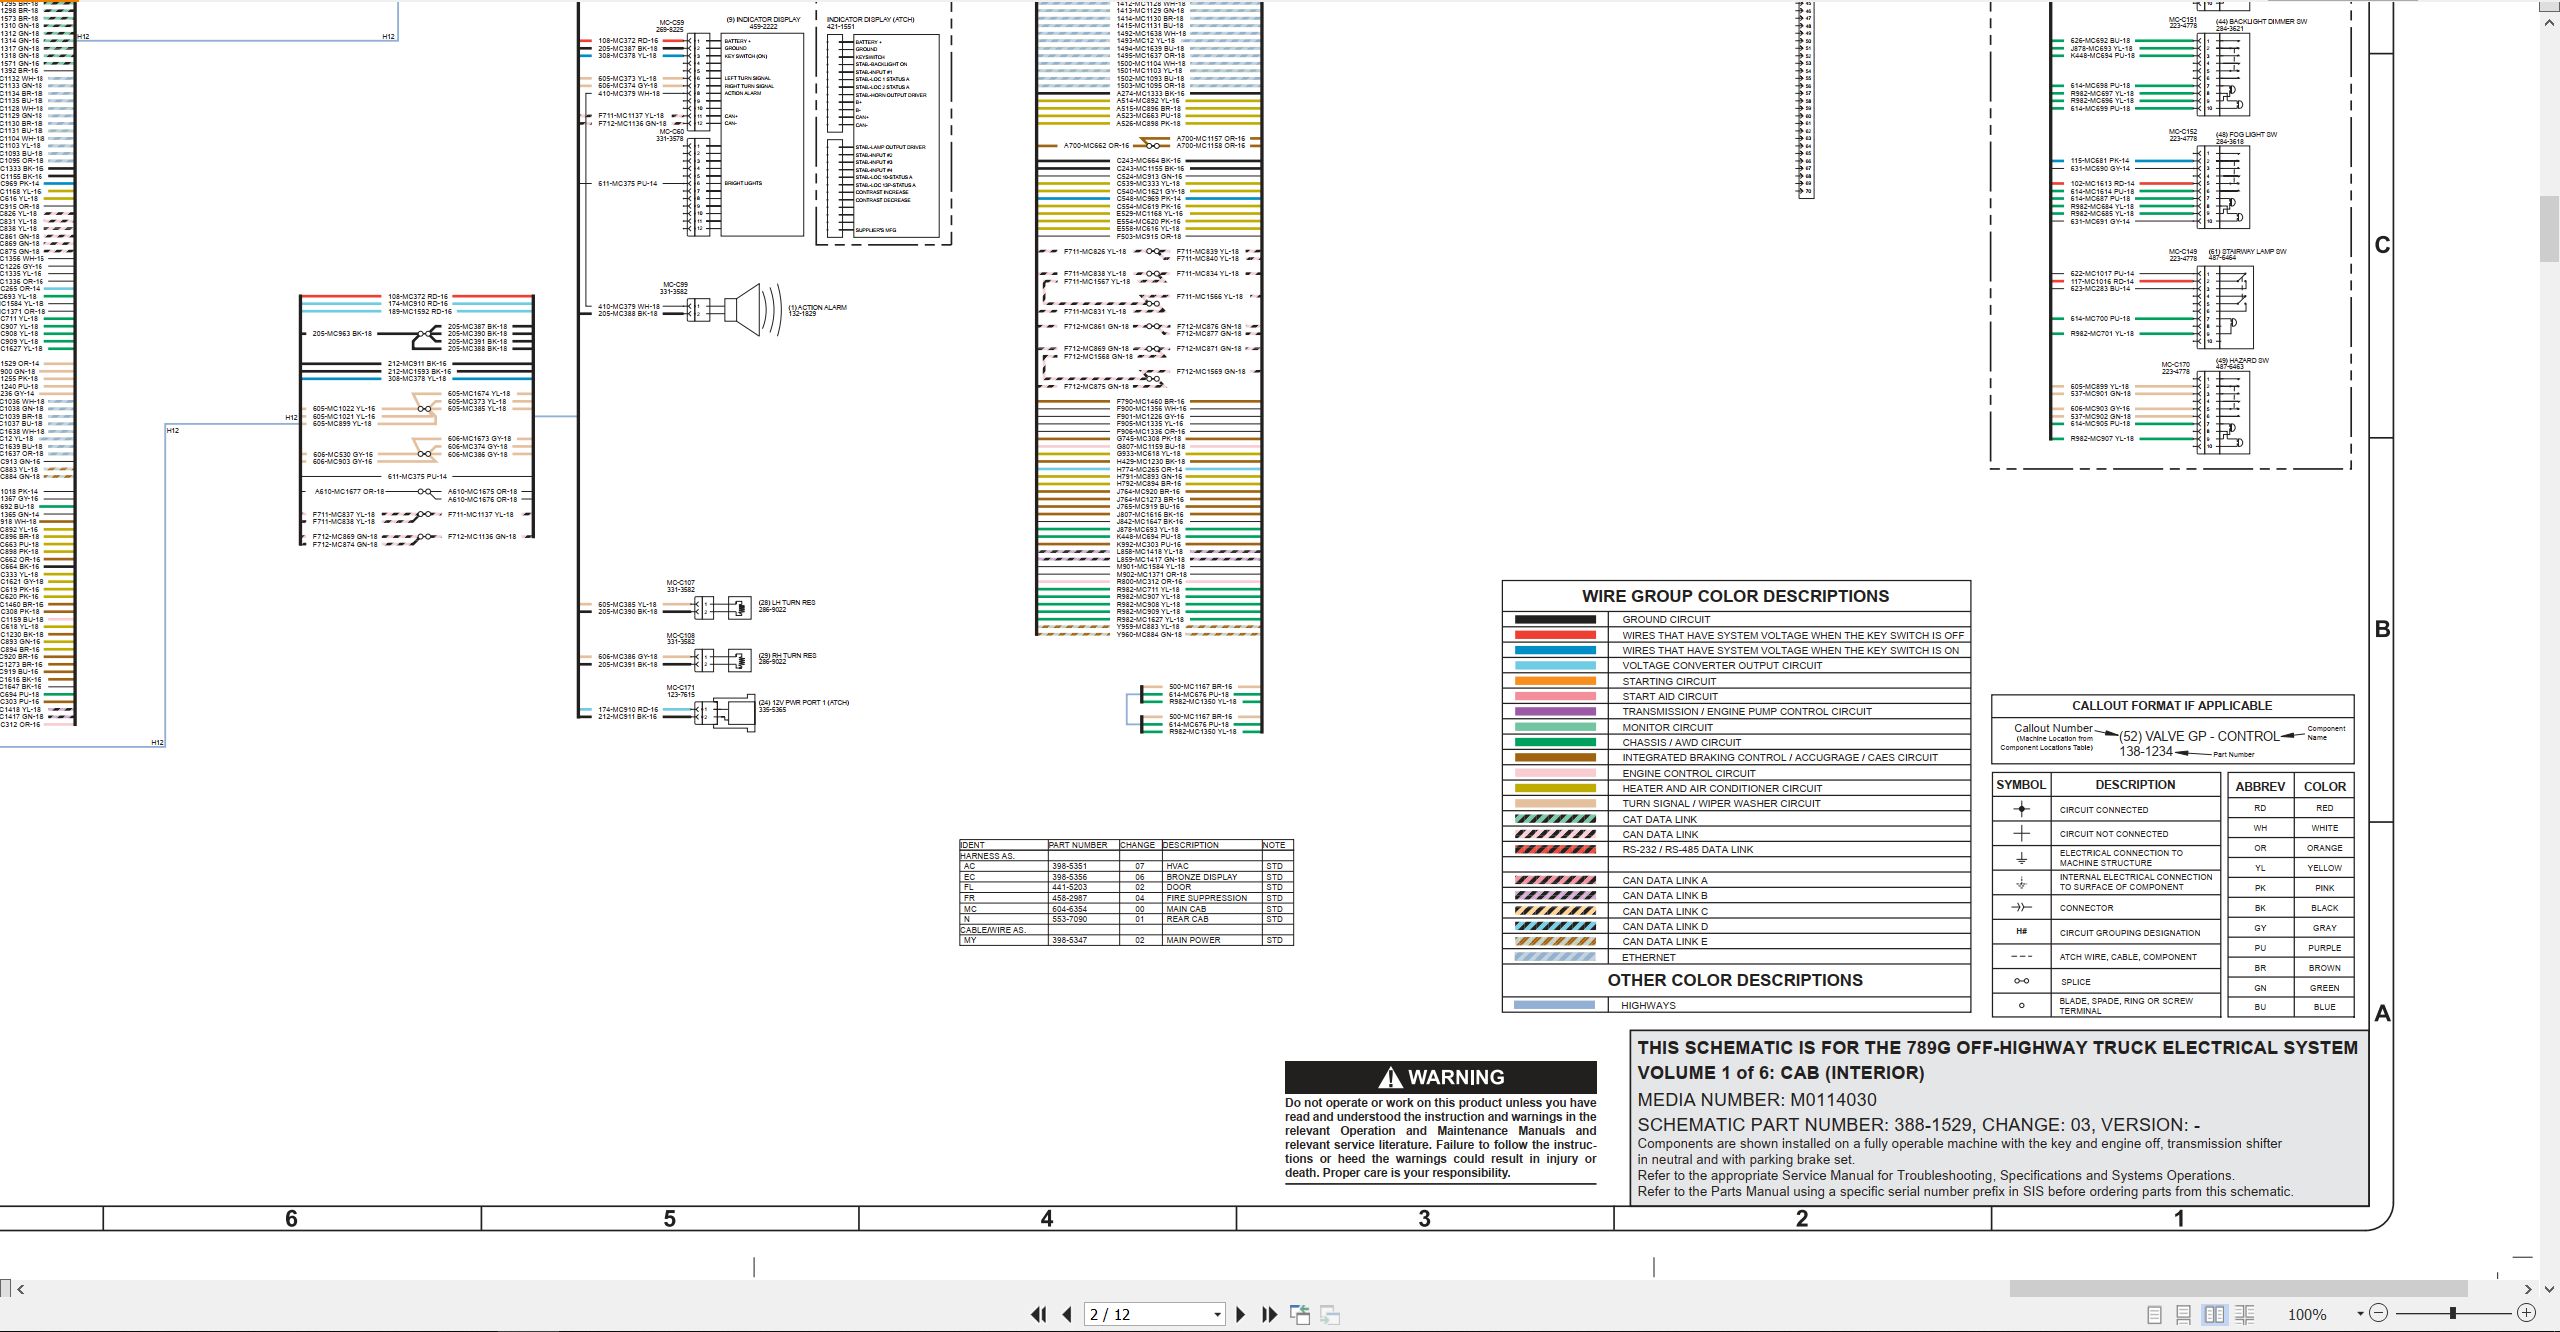
Task: Click the (9) INDICATOR DISPLAY label
Action: (763, 20)
